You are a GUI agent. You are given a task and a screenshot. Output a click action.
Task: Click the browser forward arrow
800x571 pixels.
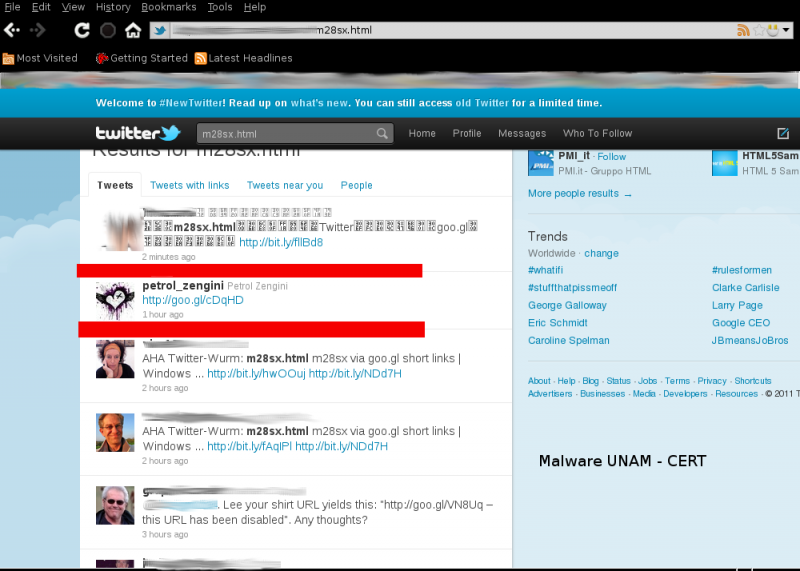point(37,31)
